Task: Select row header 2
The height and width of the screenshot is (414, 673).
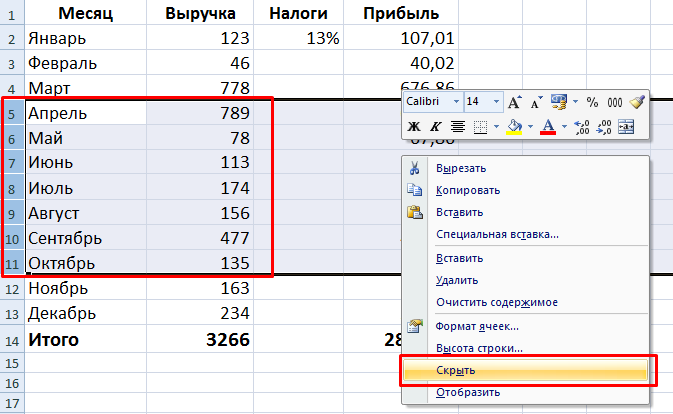Action: (x=12, y=39)
